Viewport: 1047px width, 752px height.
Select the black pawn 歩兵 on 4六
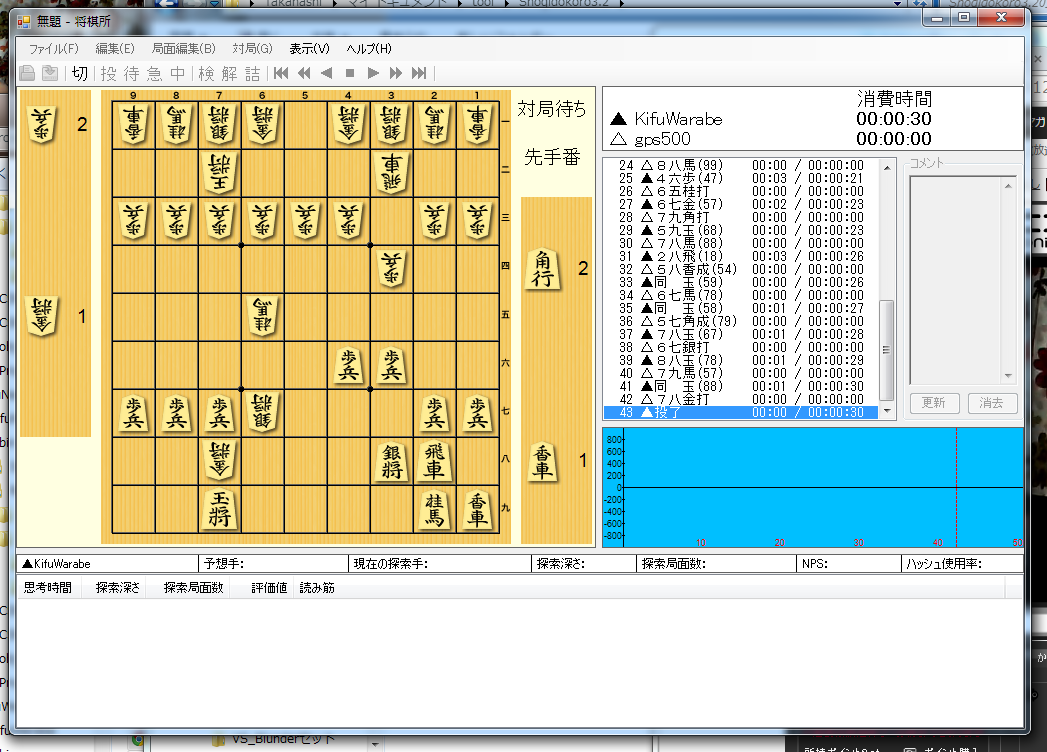349,365
